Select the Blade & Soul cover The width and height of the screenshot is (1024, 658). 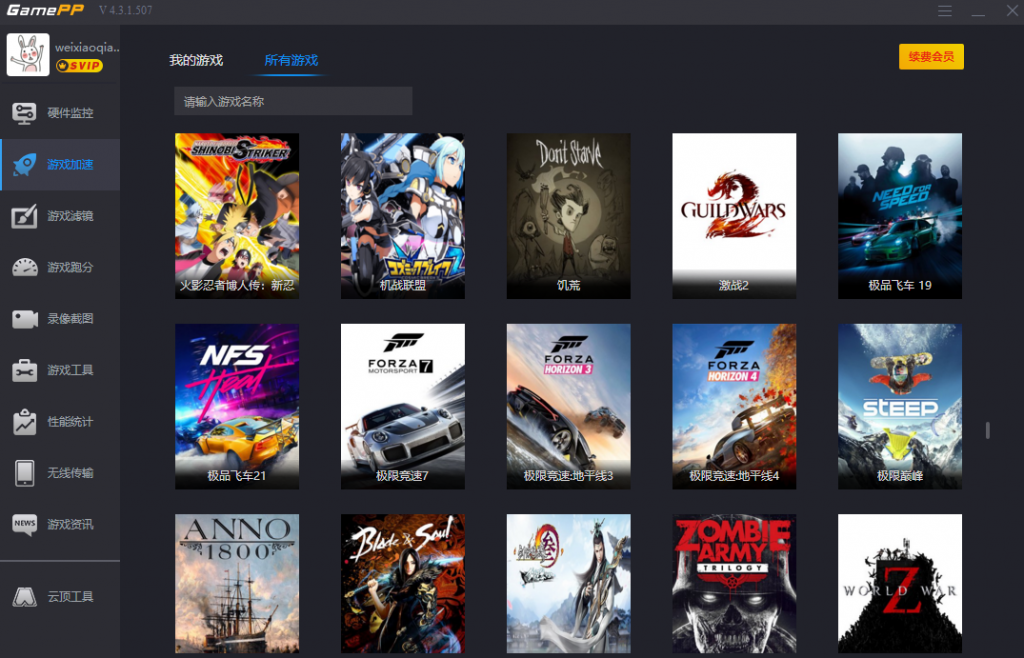click(x=403, y=584)
